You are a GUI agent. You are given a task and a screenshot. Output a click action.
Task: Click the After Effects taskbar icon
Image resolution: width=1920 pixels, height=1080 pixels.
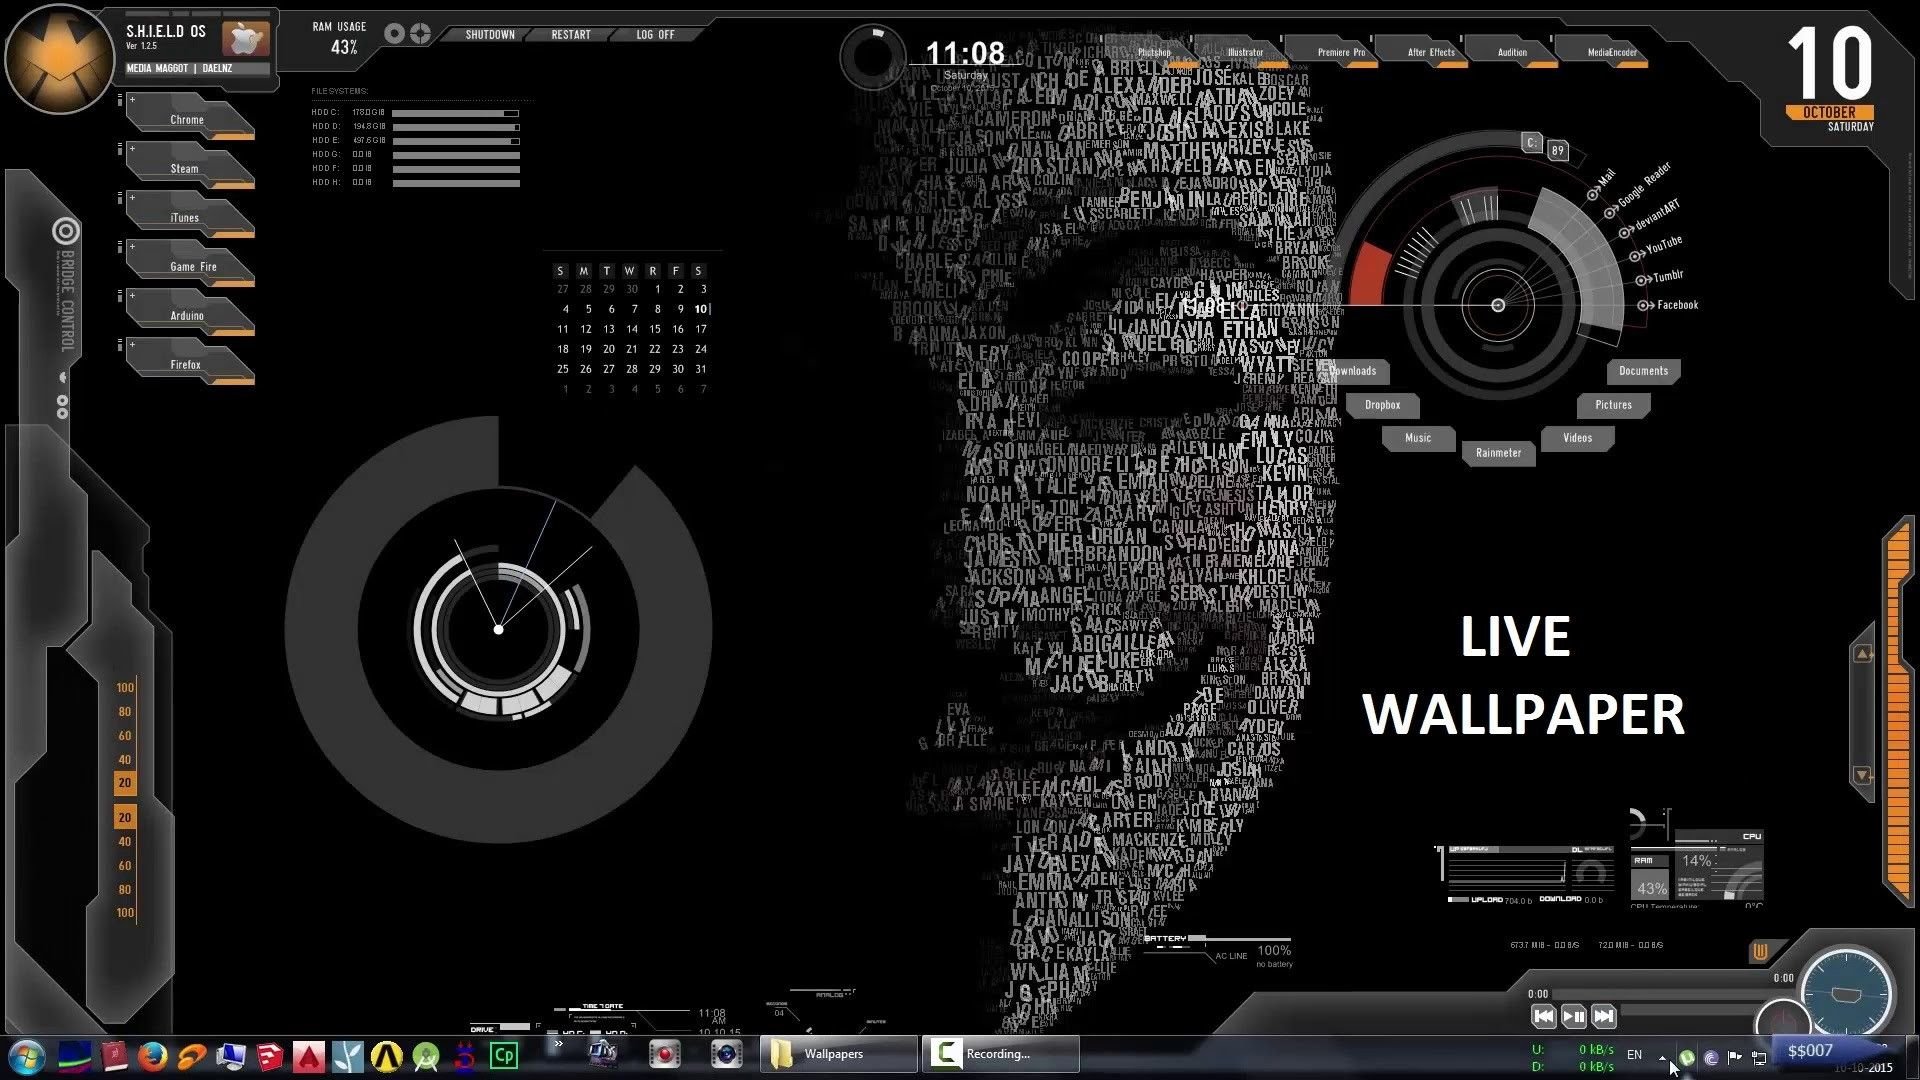tap(1429, 51)
